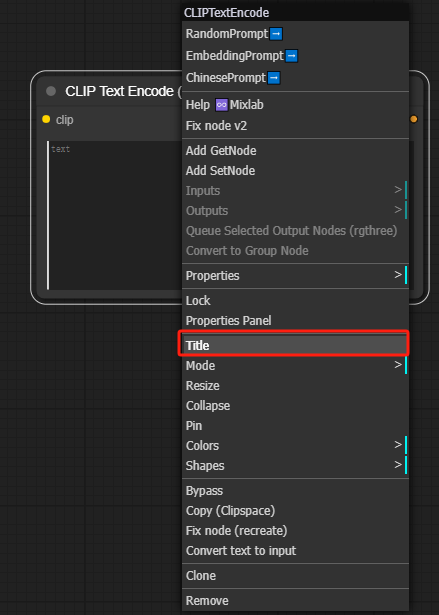Viewport: 439px width, 615px height.
Task: Click Queue Selected Output Nodes (rgthree)
Action: point(295,231)
